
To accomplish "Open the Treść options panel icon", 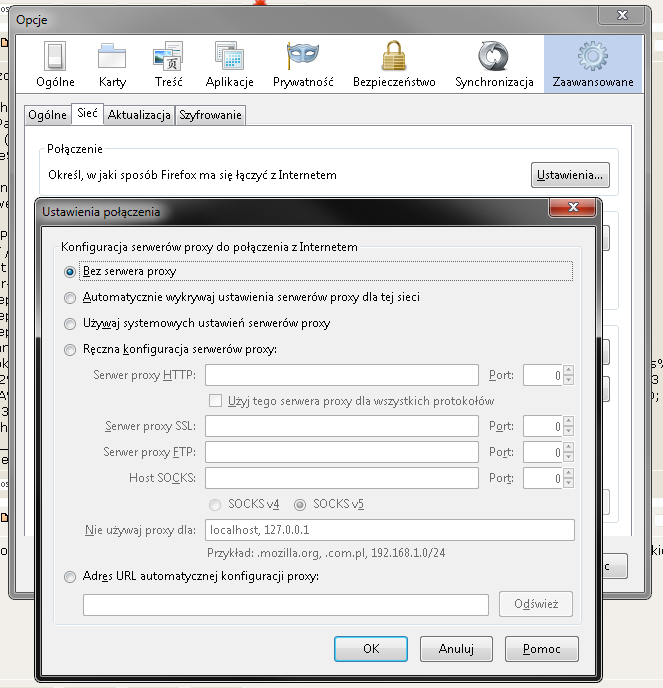I will [x=168, y=64].
